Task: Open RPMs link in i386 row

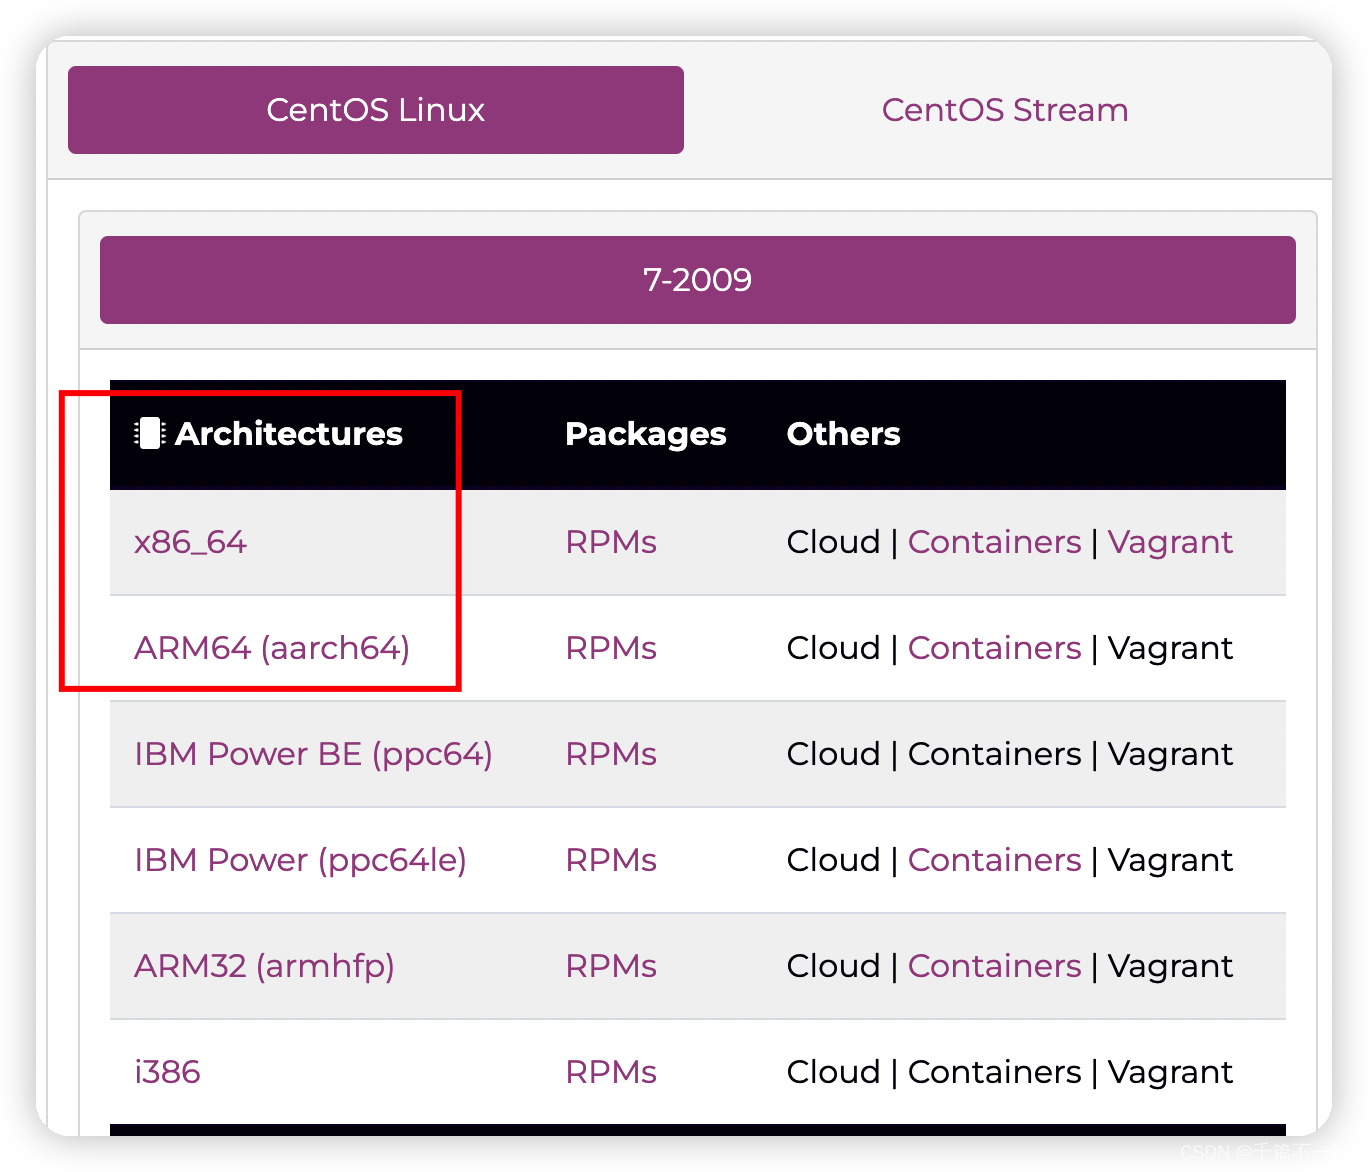Action: pos(611,1072)
